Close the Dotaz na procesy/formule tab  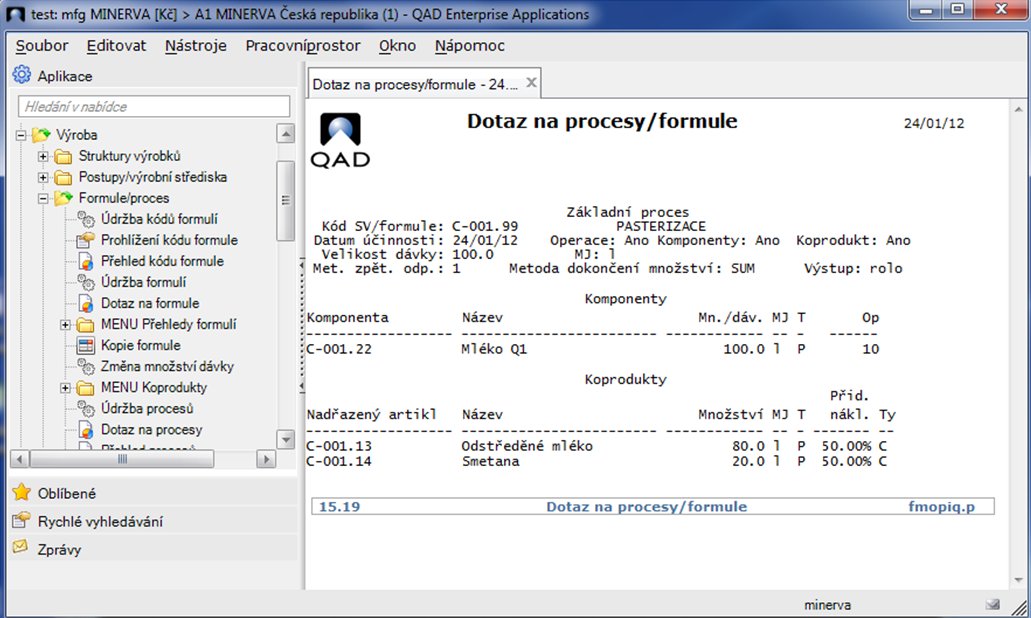(x=531, y=83)
